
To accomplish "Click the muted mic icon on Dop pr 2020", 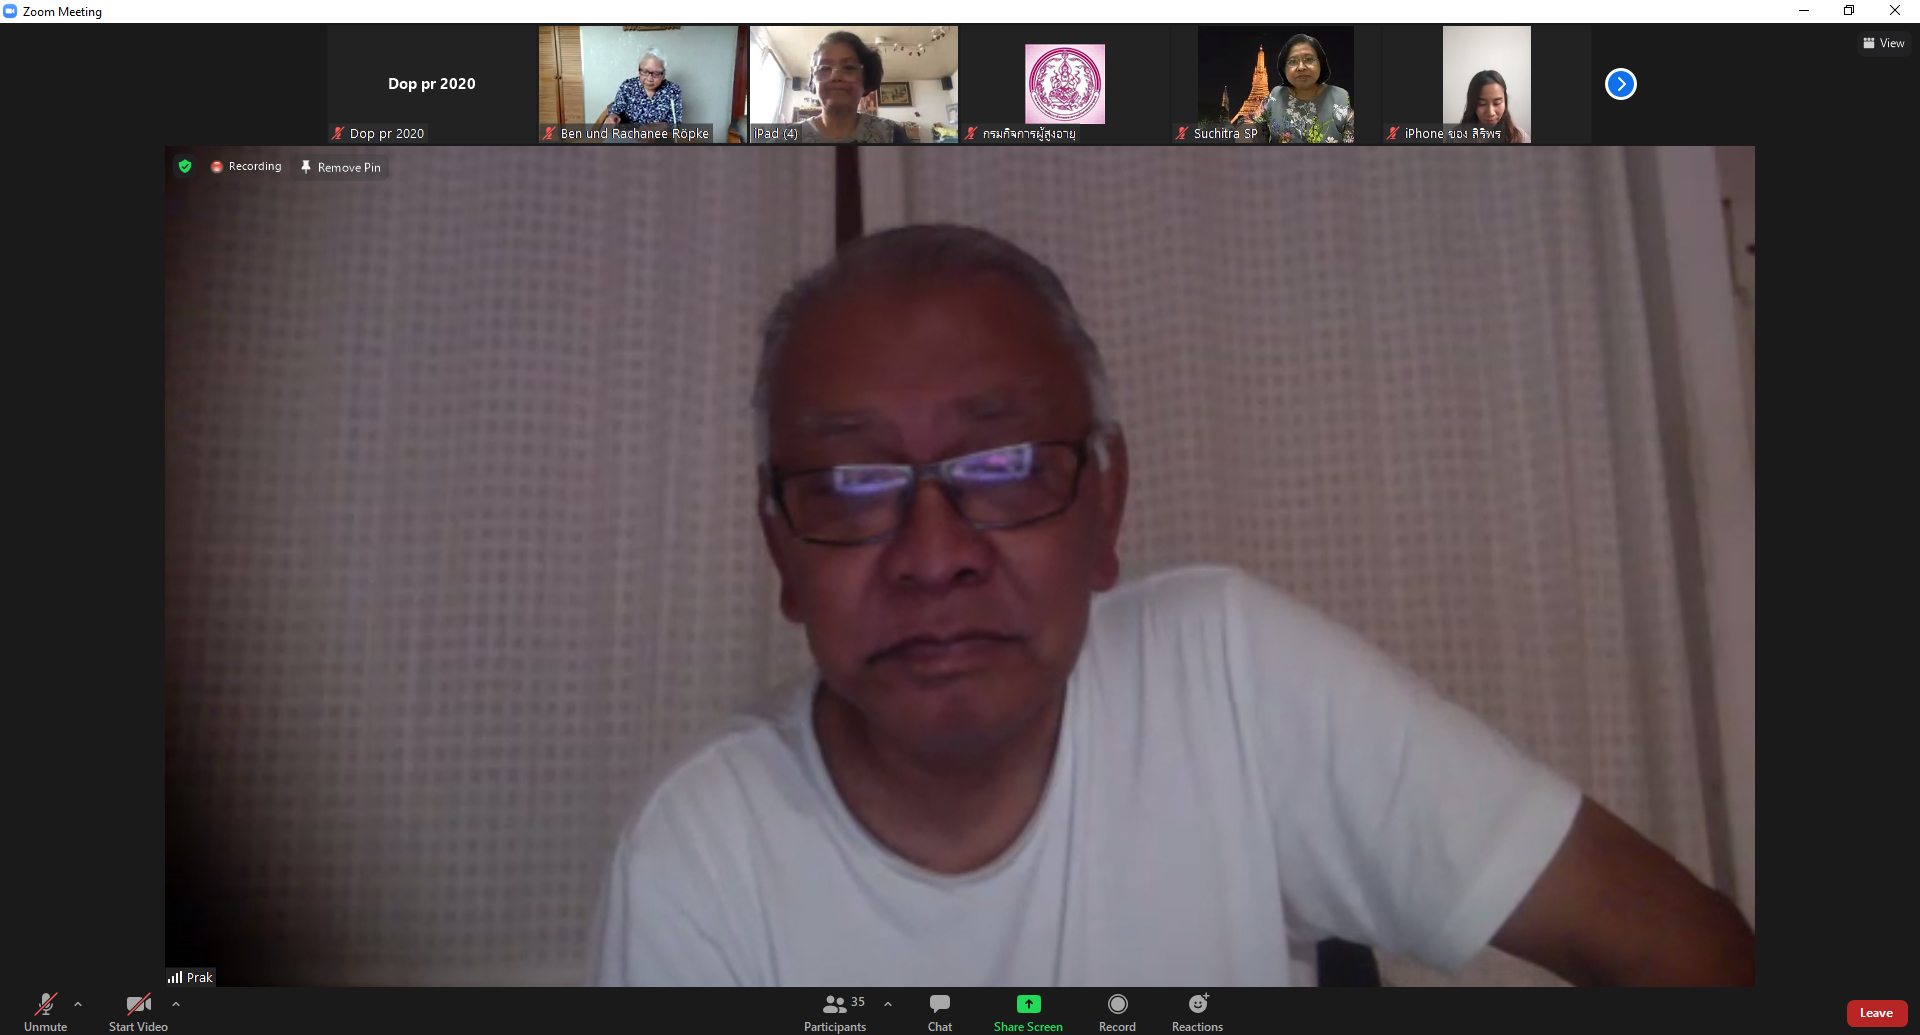I will [x=338, y=133].
